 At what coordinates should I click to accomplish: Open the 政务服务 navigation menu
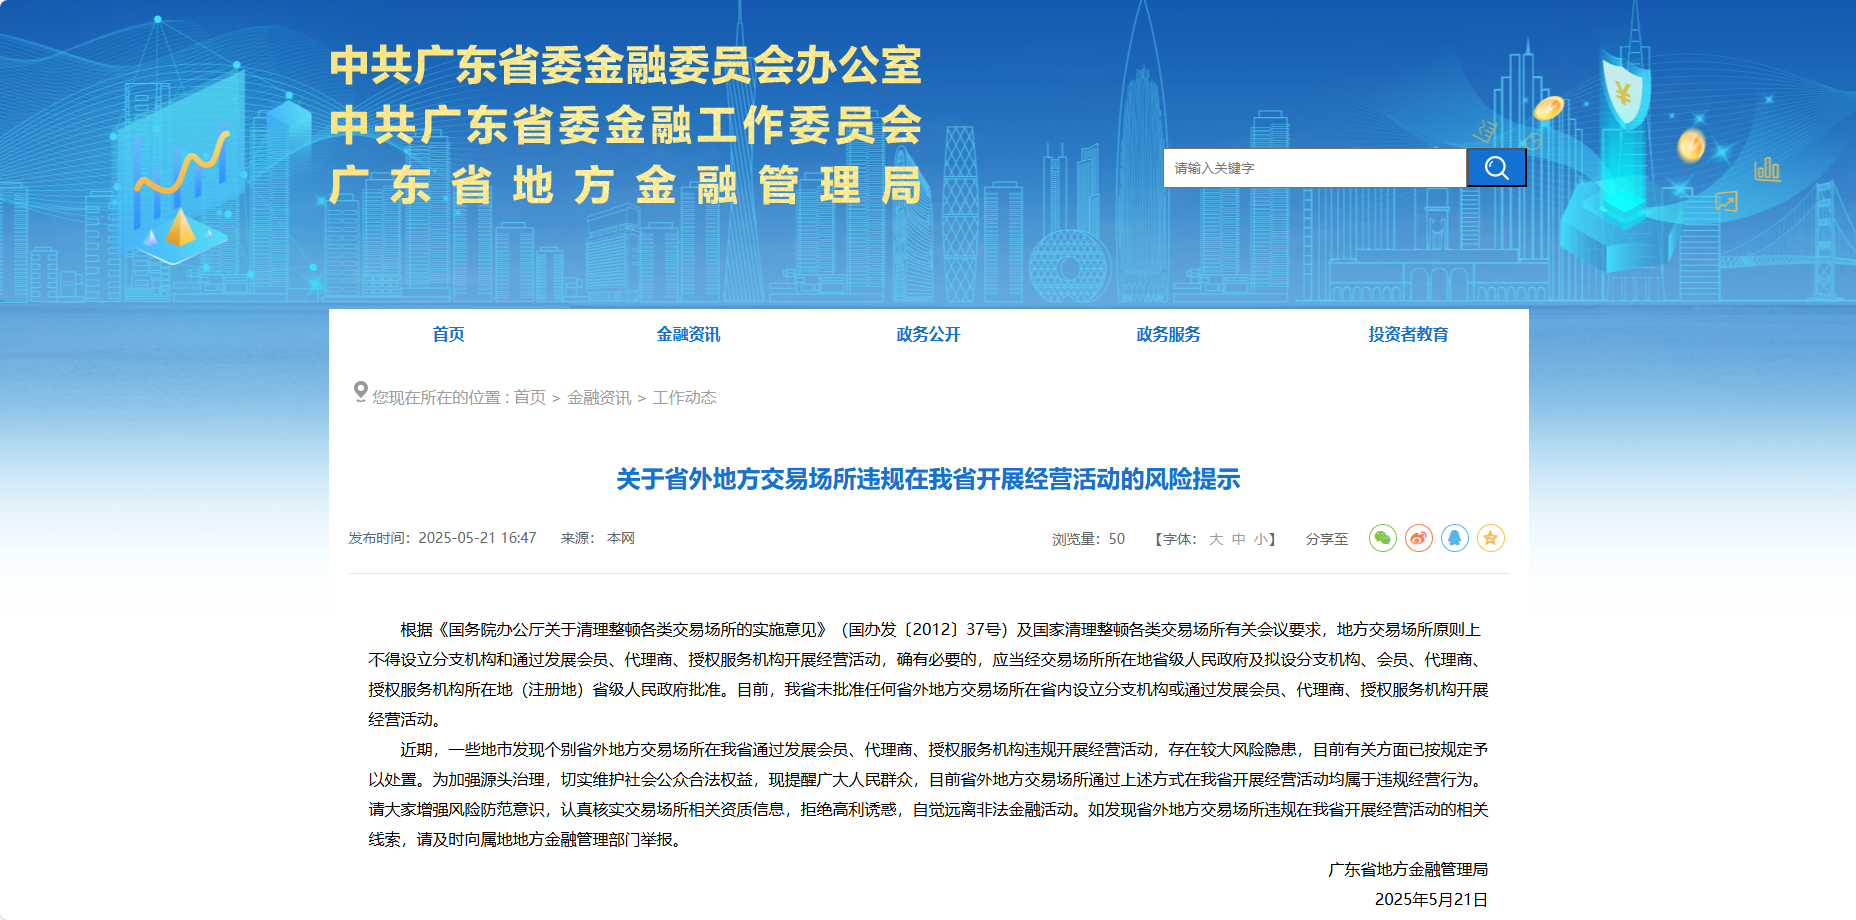click(1168, 334)
